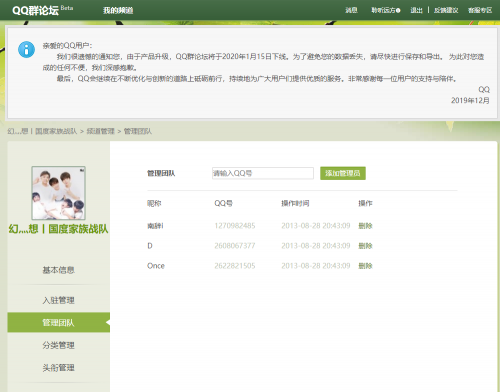This screenshot has height=392, width=500.
Task: Click 频道管理 in the breadcrumb
Action: tap(100, 131)
